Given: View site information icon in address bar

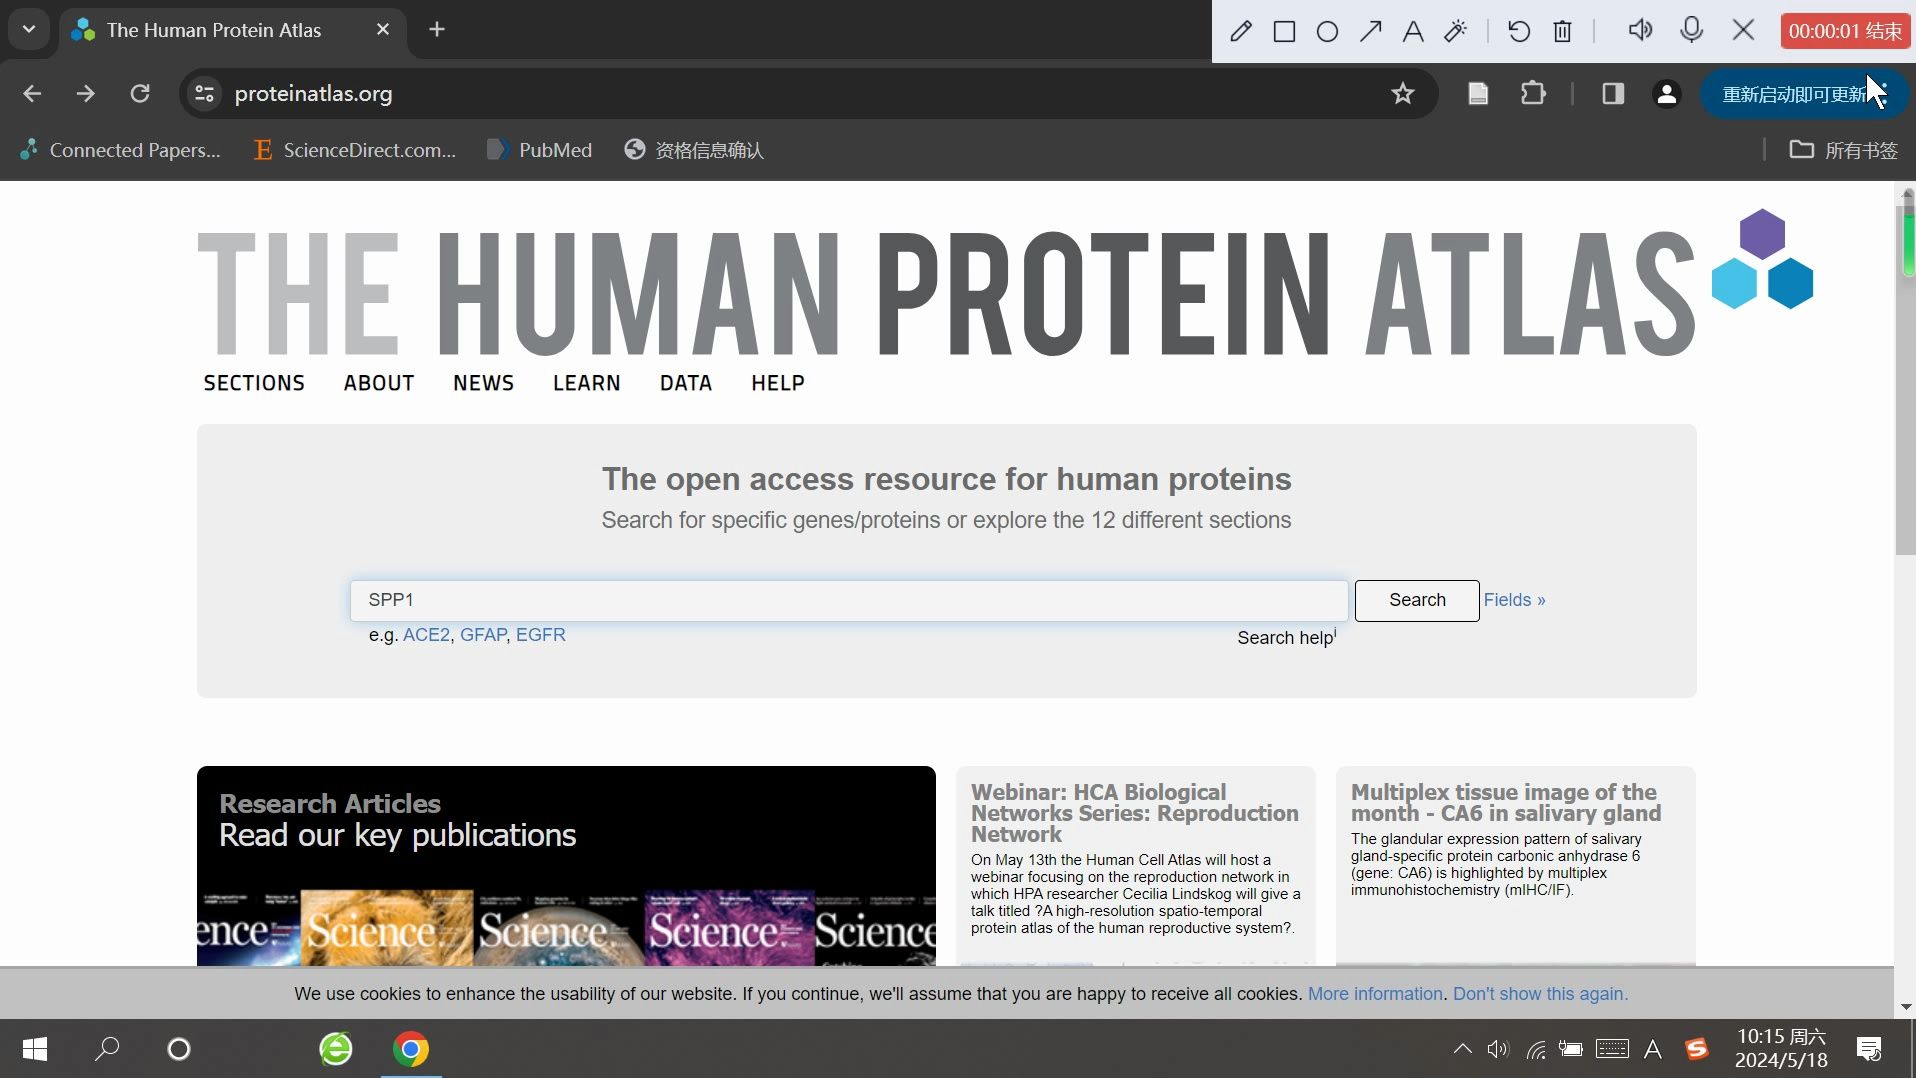Looking at the screenshot, I should pyautogui.click(x=204, y=93).
